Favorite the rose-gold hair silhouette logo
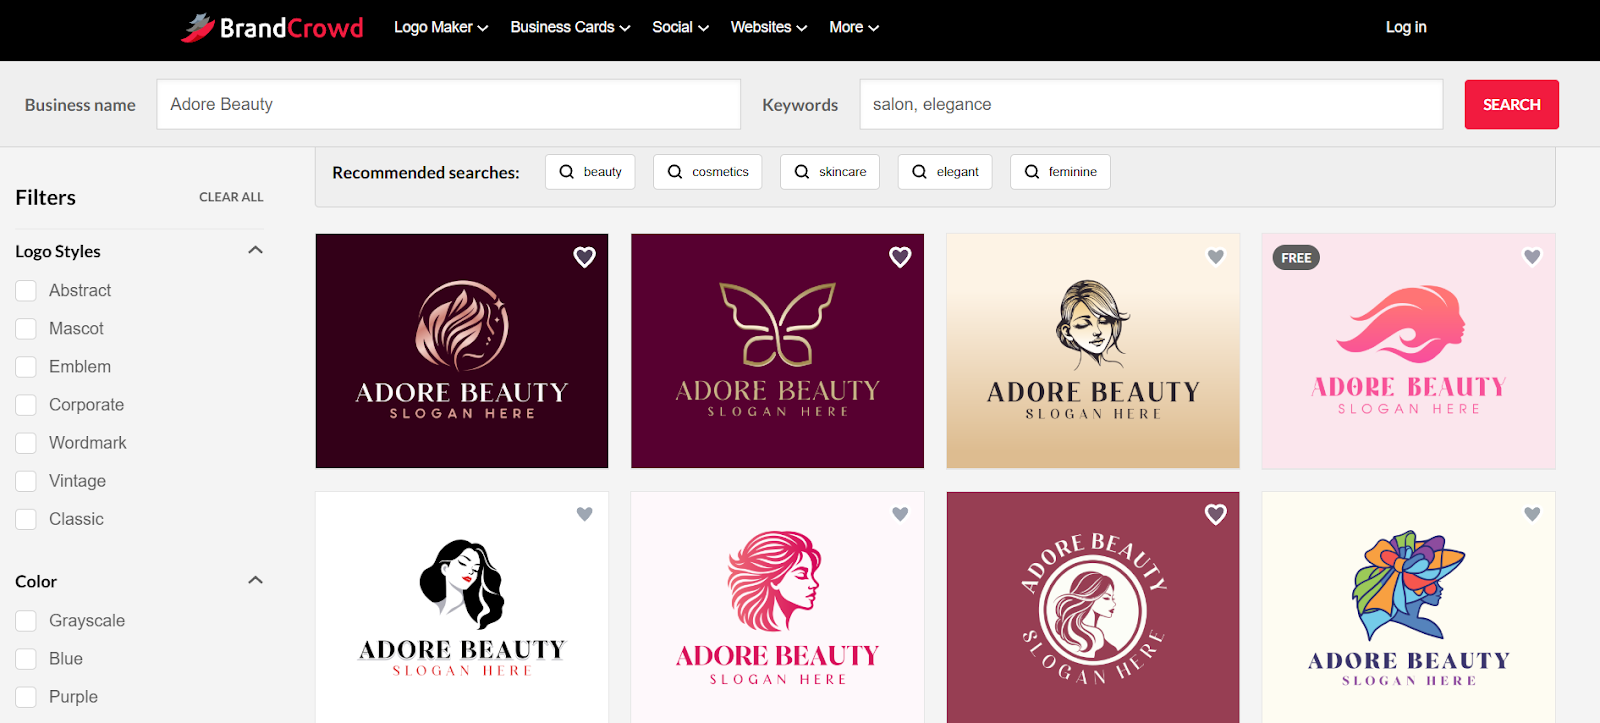 [584, 257]
